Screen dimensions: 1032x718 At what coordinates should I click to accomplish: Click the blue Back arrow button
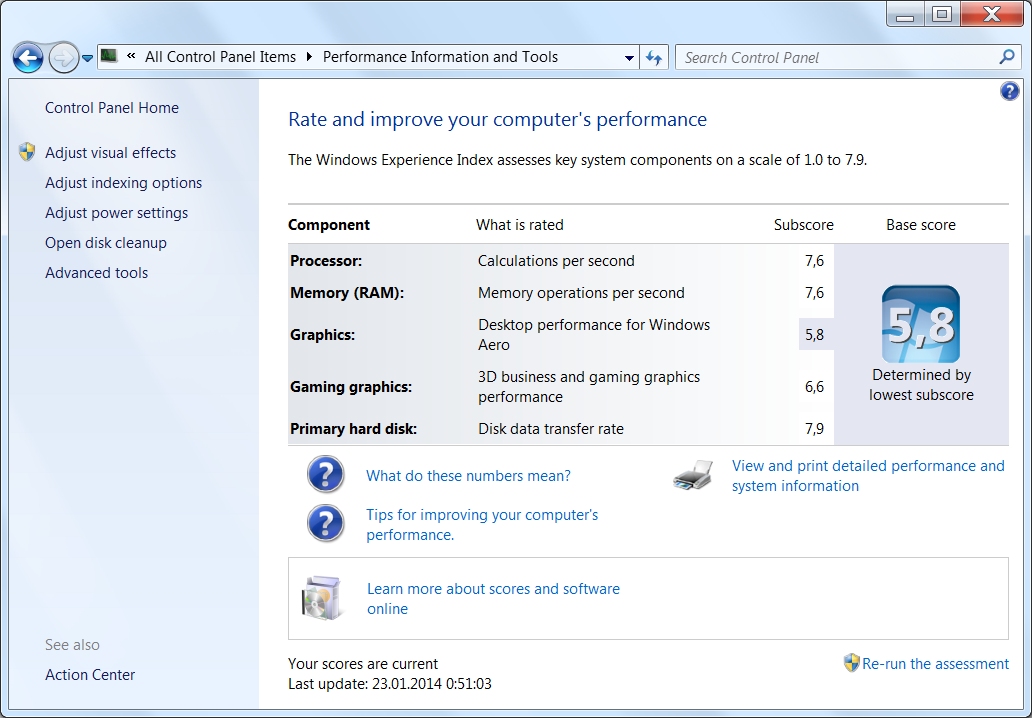(x=28, y=58)
